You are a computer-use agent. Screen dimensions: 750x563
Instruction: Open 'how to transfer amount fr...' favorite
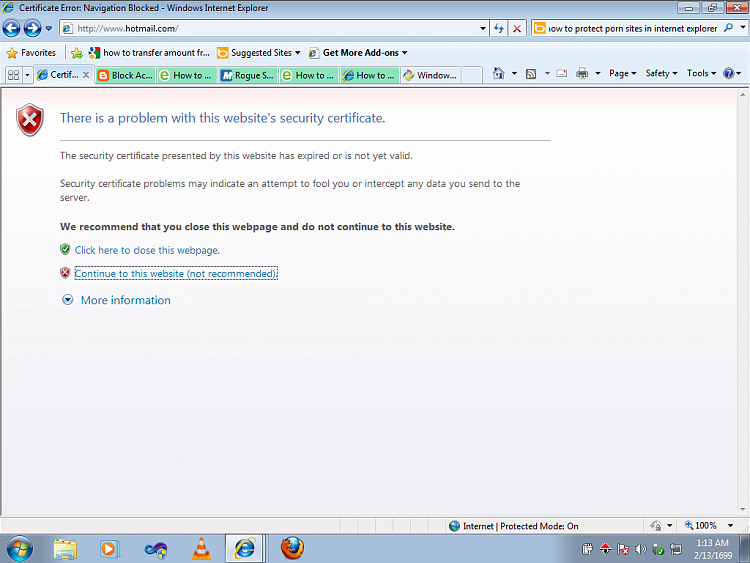[x=149, y=53]
